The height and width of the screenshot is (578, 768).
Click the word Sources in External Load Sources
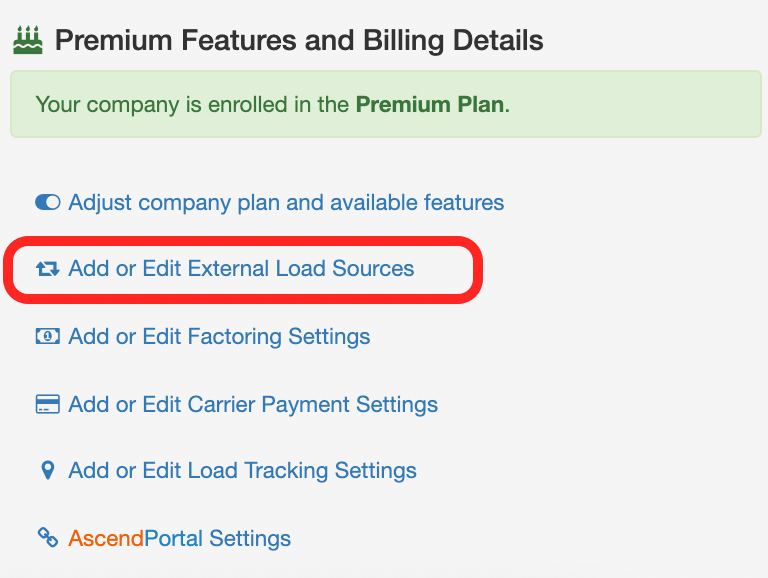(373, 268)
